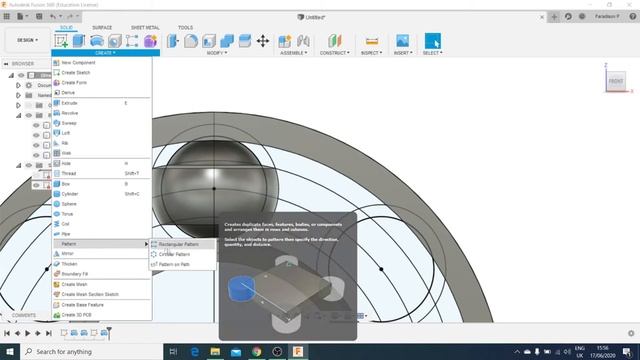Open the Data Panel grid icon

point(7,17)
